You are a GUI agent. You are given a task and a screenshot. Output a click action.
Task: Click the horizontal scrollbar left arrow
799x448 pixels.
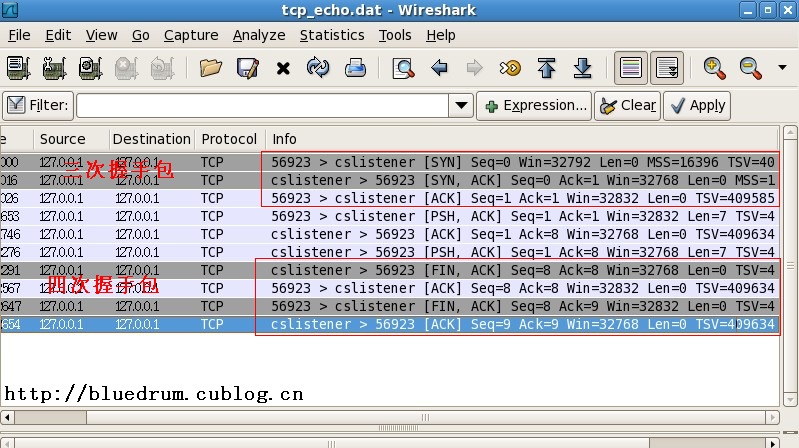click(x=7, y=417)
